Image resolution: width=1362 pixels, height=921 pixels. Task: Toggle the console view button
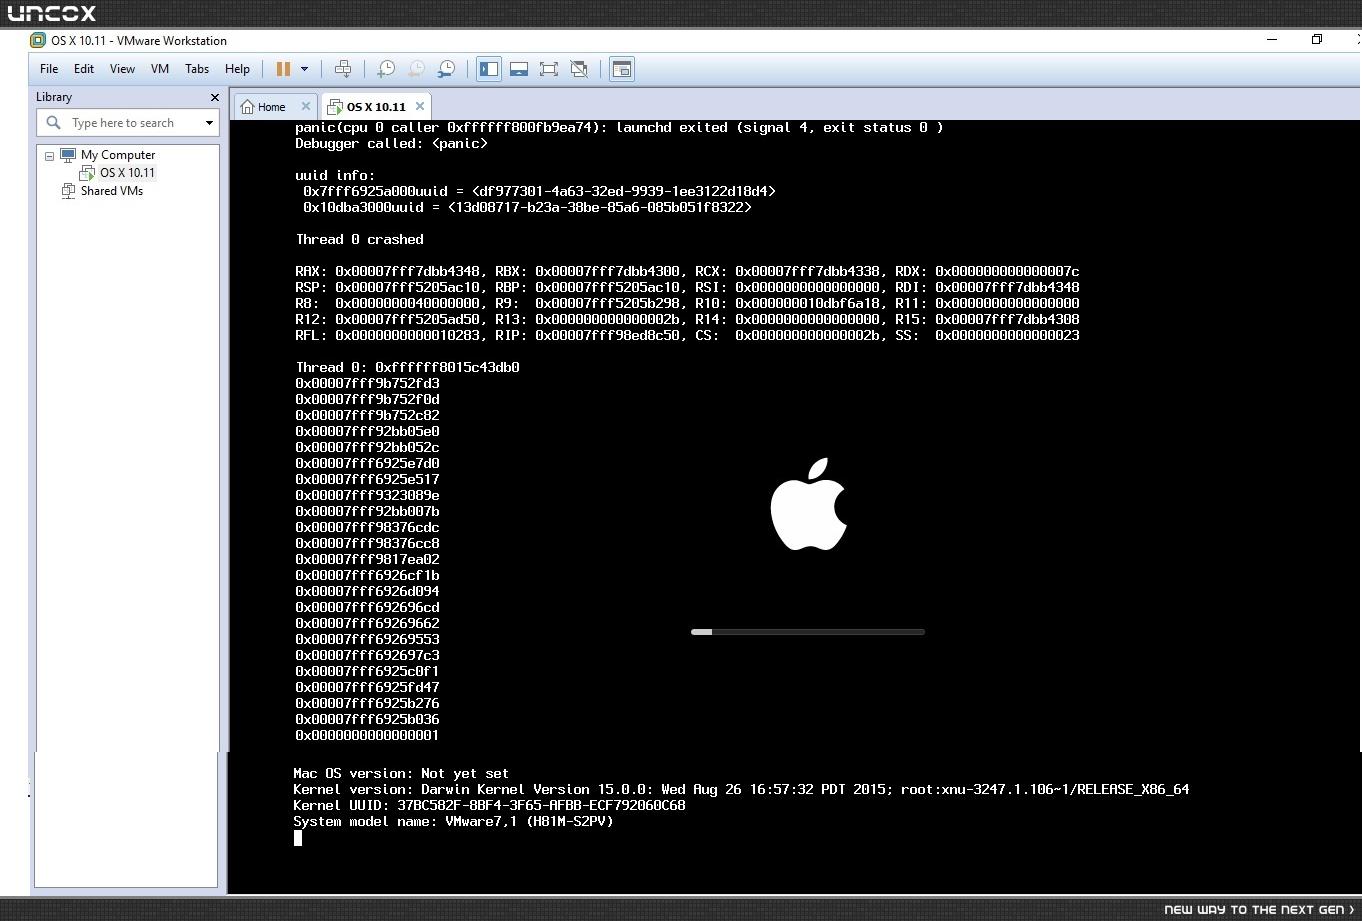click(x=621, y=69)
